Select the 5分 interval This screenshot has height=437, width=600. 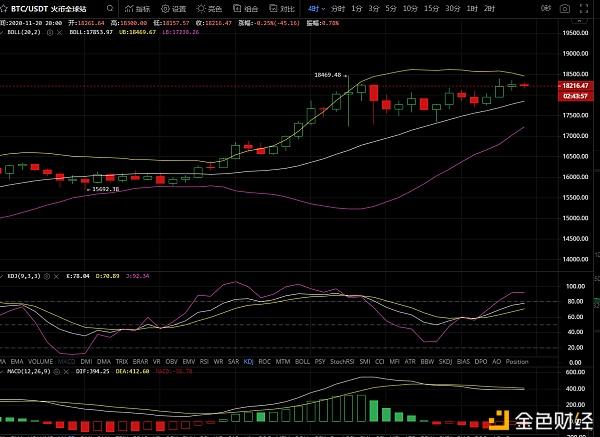coord(391,8)
